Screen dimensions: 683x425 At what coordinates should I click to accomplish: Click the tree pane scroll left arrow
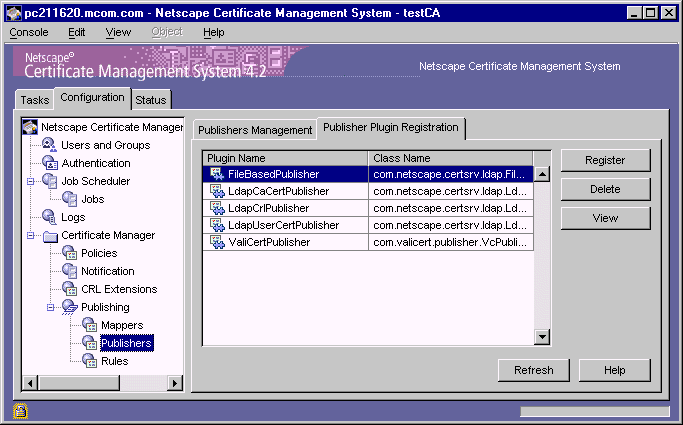point(30,383)
